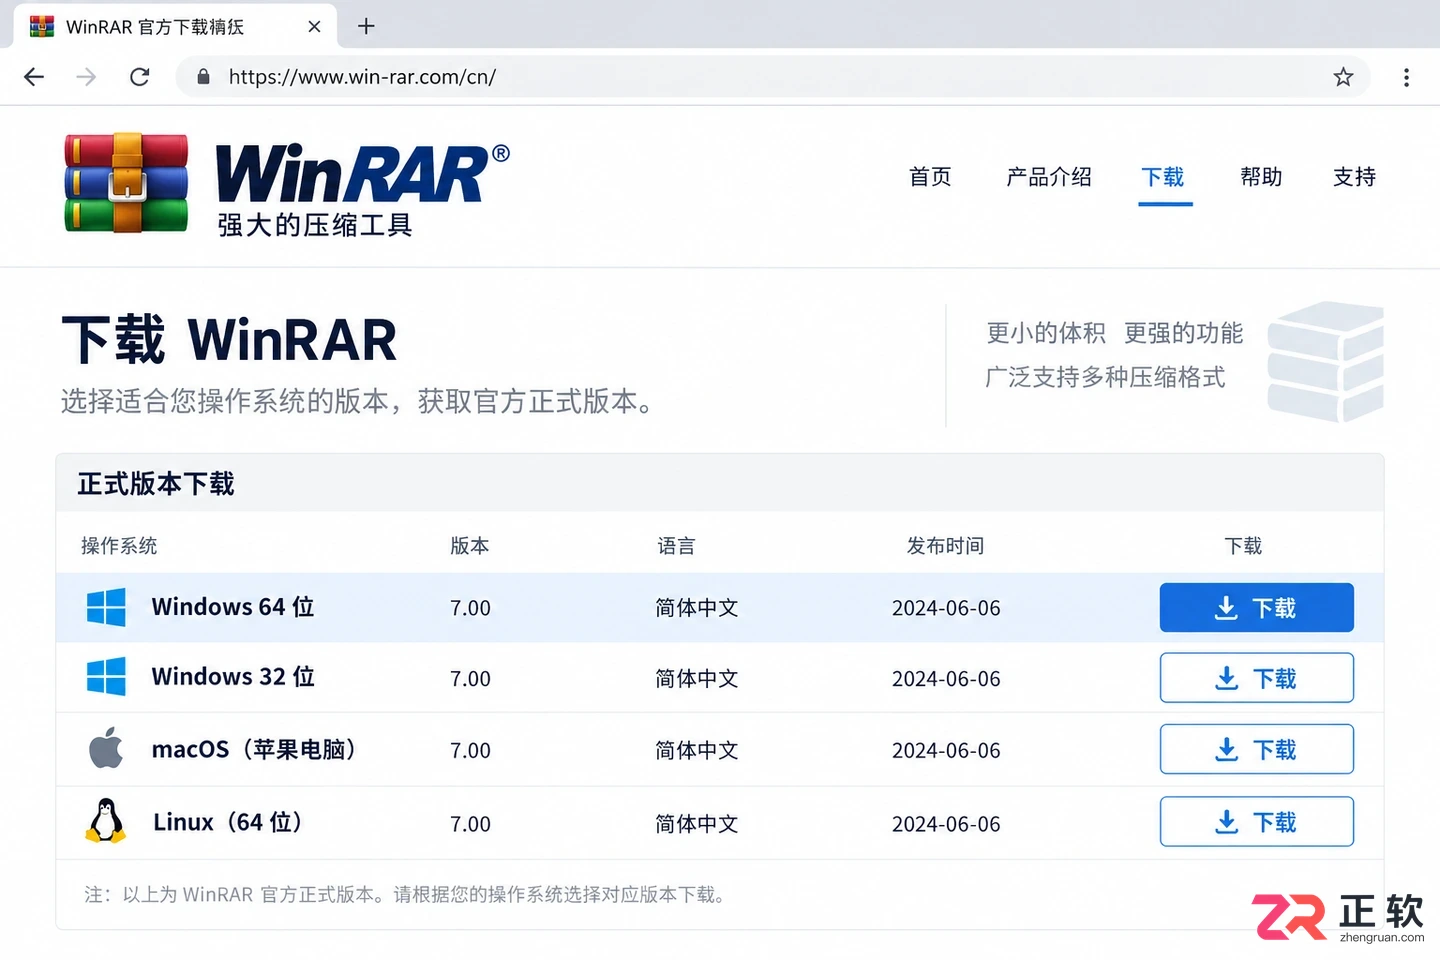Download the Windows 32 位 version
Image resolution: width=1440 pixels, height=960 pixels.
click(x=1257, y=678)
